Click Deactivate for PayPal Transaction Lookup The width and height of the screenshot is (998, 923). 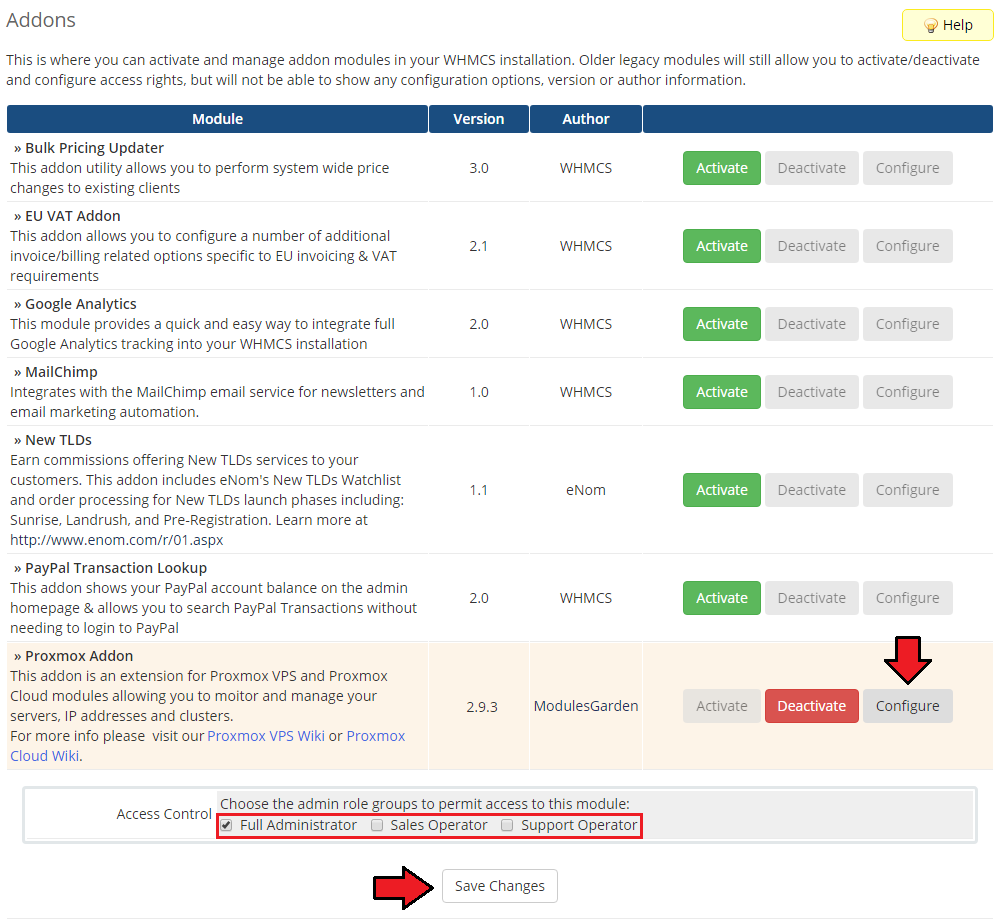pos(812,598)
